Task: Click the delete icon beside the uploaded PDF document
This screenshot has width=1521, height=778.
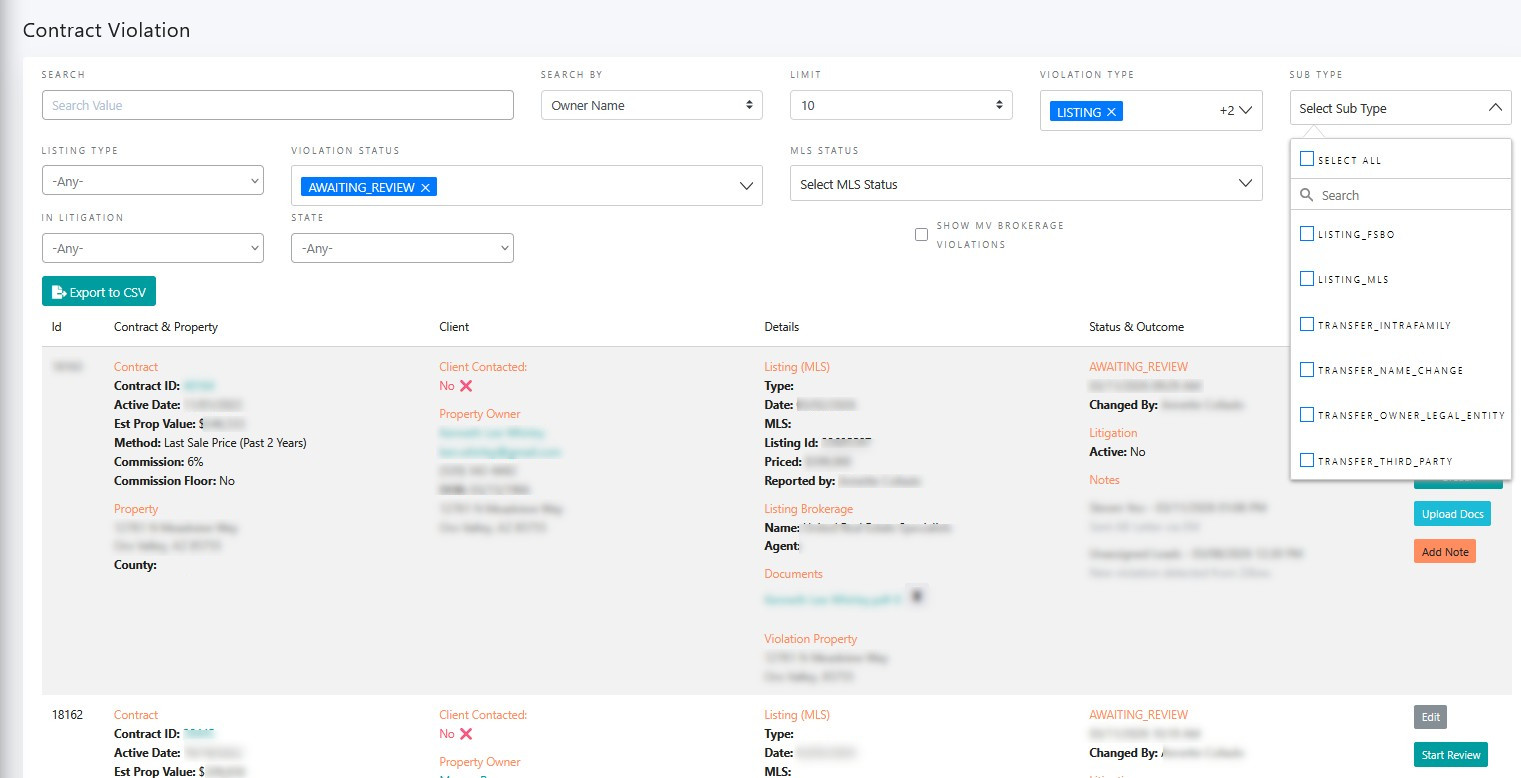Action: (917, 594)
